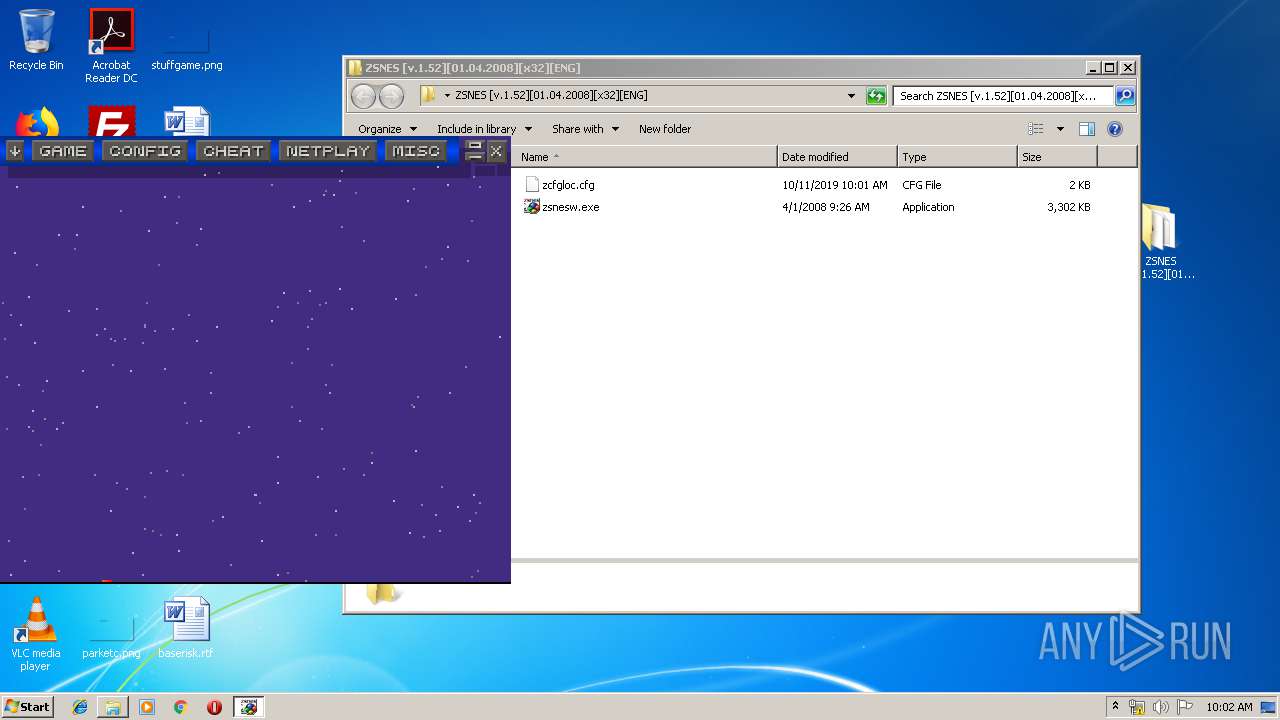
Task: Select zsnesw.exe application icon
Action: pos(532,207)
